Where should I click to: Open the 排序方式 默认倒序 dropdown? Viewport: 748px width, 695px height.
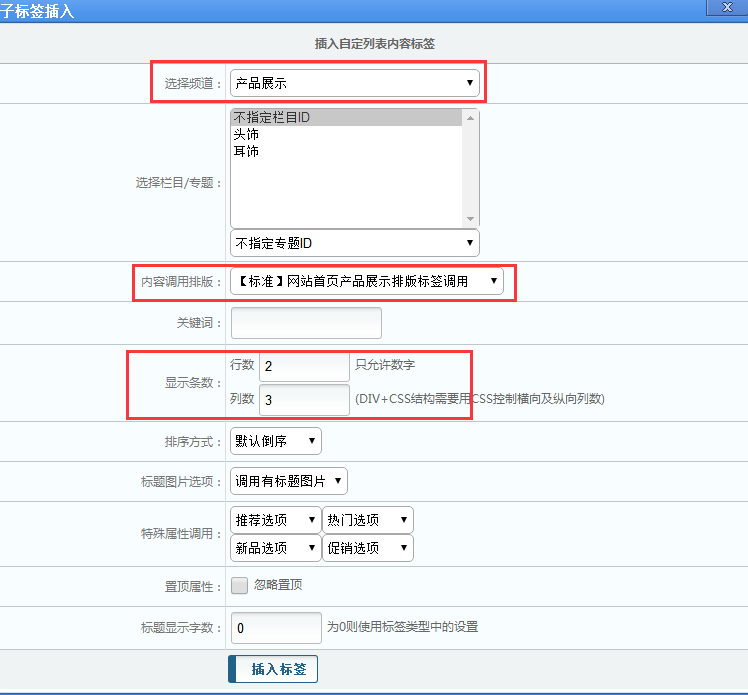point(275,441)
